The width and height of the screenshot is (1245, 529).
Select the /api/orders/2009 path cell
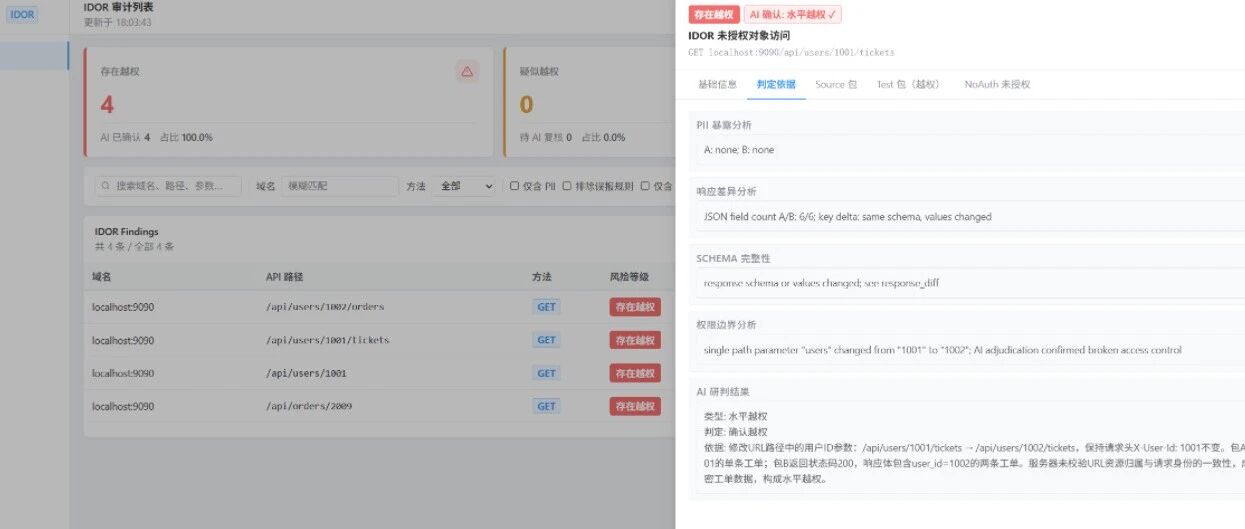point(309,406)
